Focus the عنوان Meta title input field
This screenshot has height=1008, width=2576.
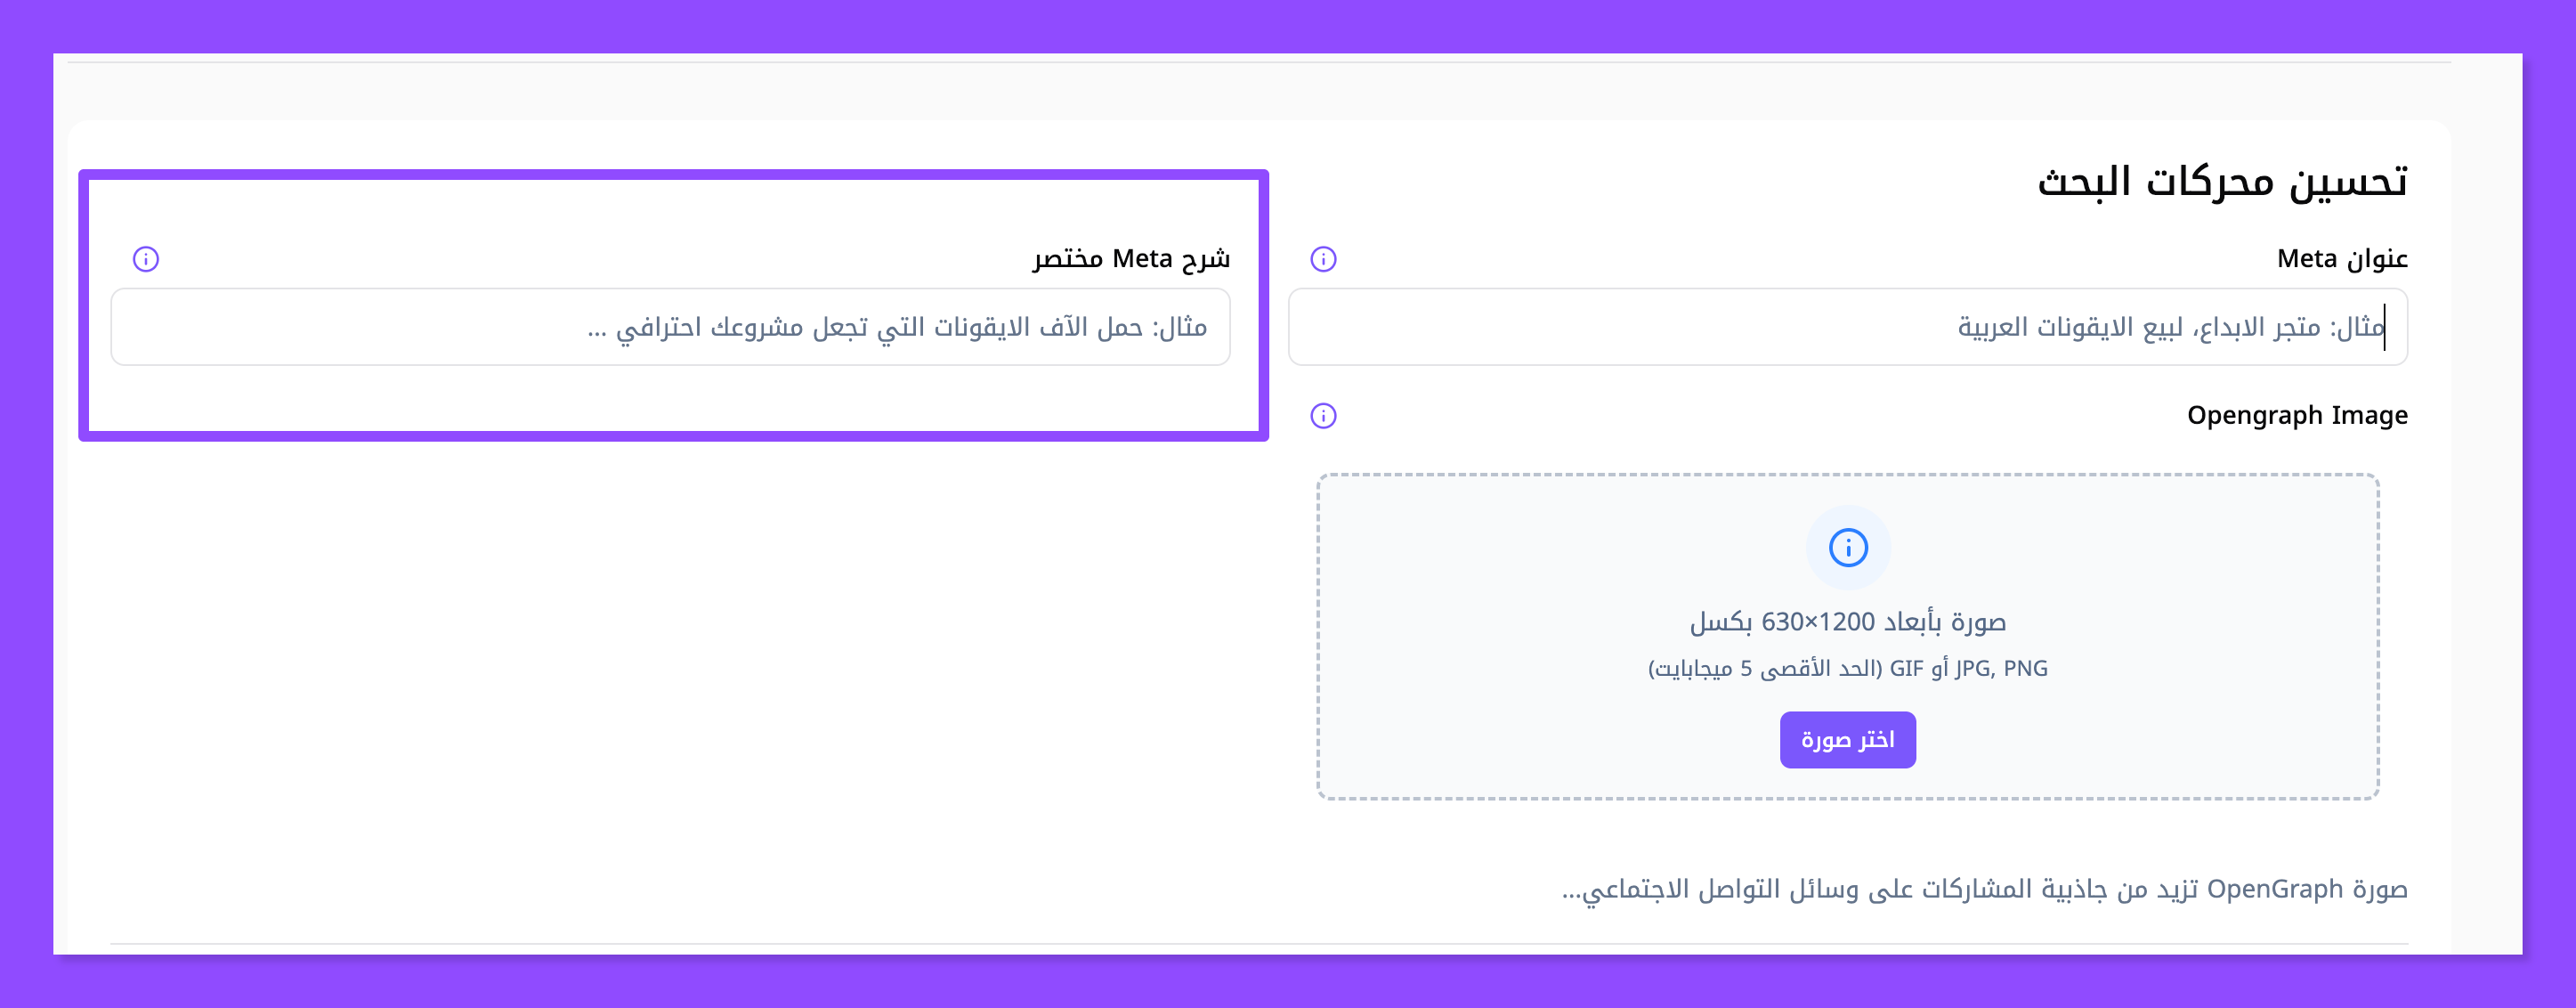1846,327
